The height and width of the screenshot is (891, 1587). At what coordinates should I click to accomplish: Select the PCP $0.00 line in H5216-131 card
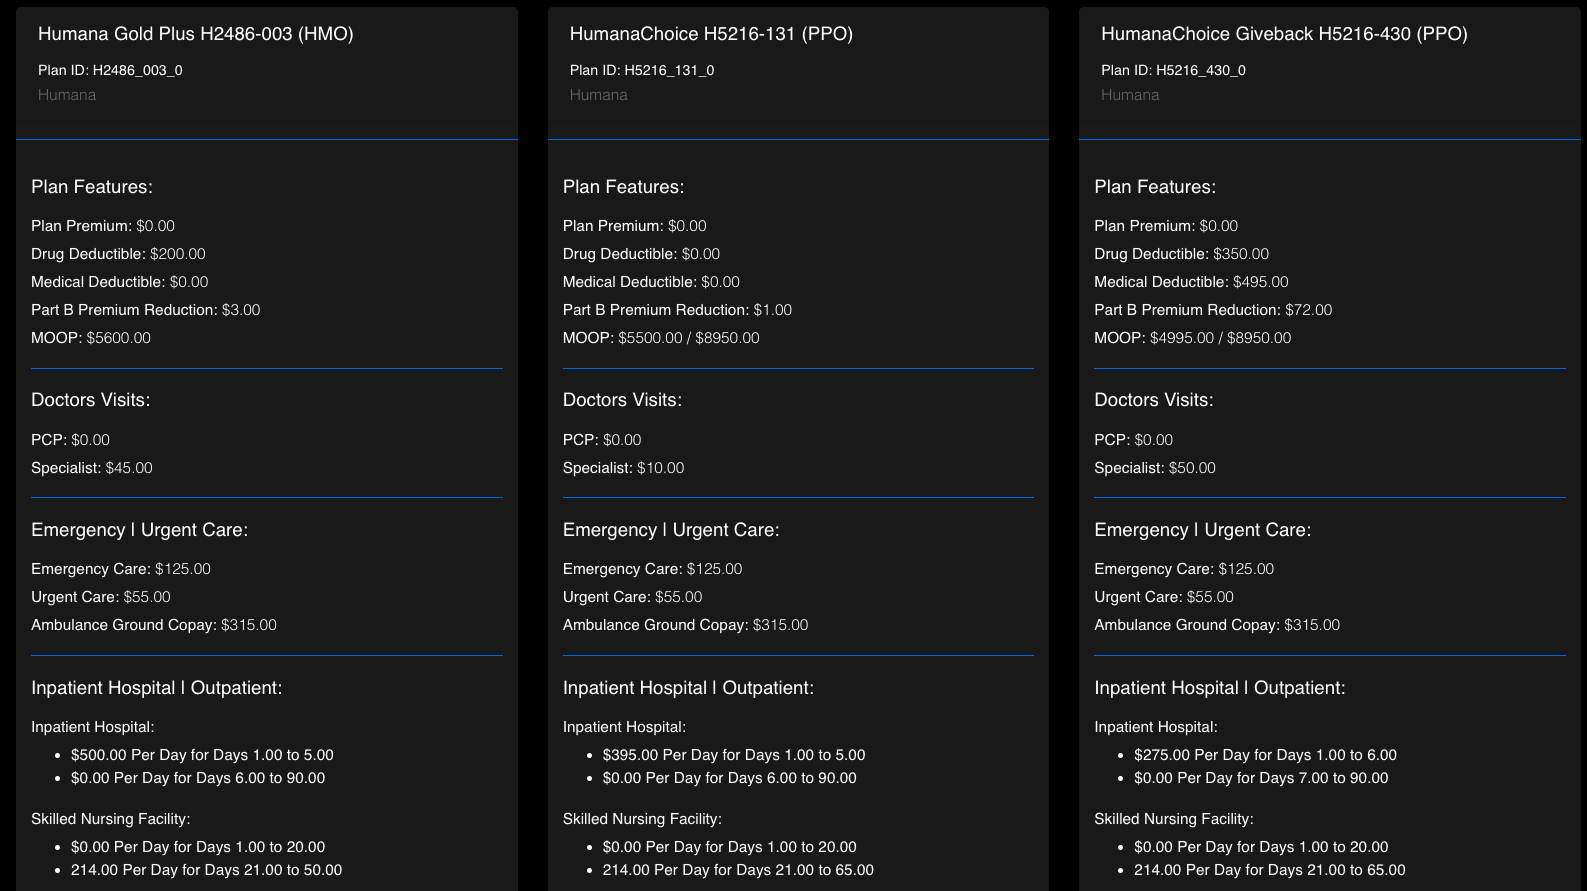[602, 440]
